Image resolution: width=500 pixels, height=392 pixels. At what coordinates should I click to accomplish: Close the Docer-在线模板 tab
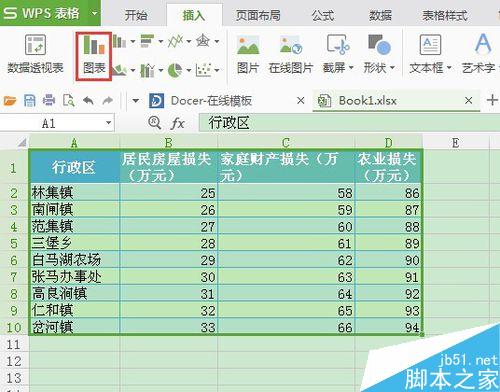pyautogui.click(x=301, y=100)
